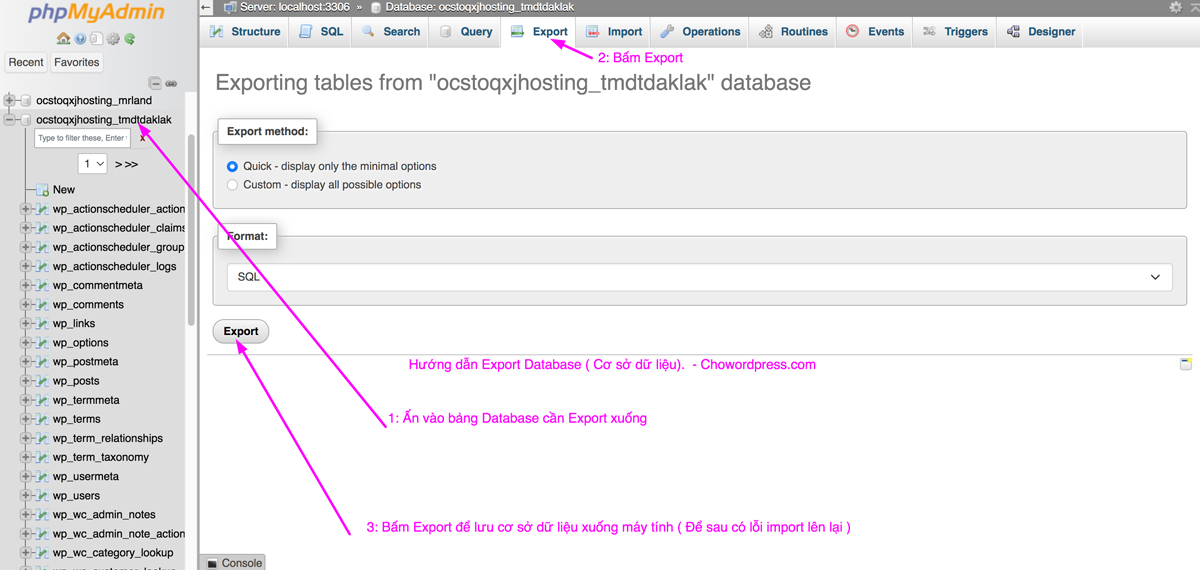Click the table filter input field
Screen dimensions: 1200x570
tap(82, 138)
